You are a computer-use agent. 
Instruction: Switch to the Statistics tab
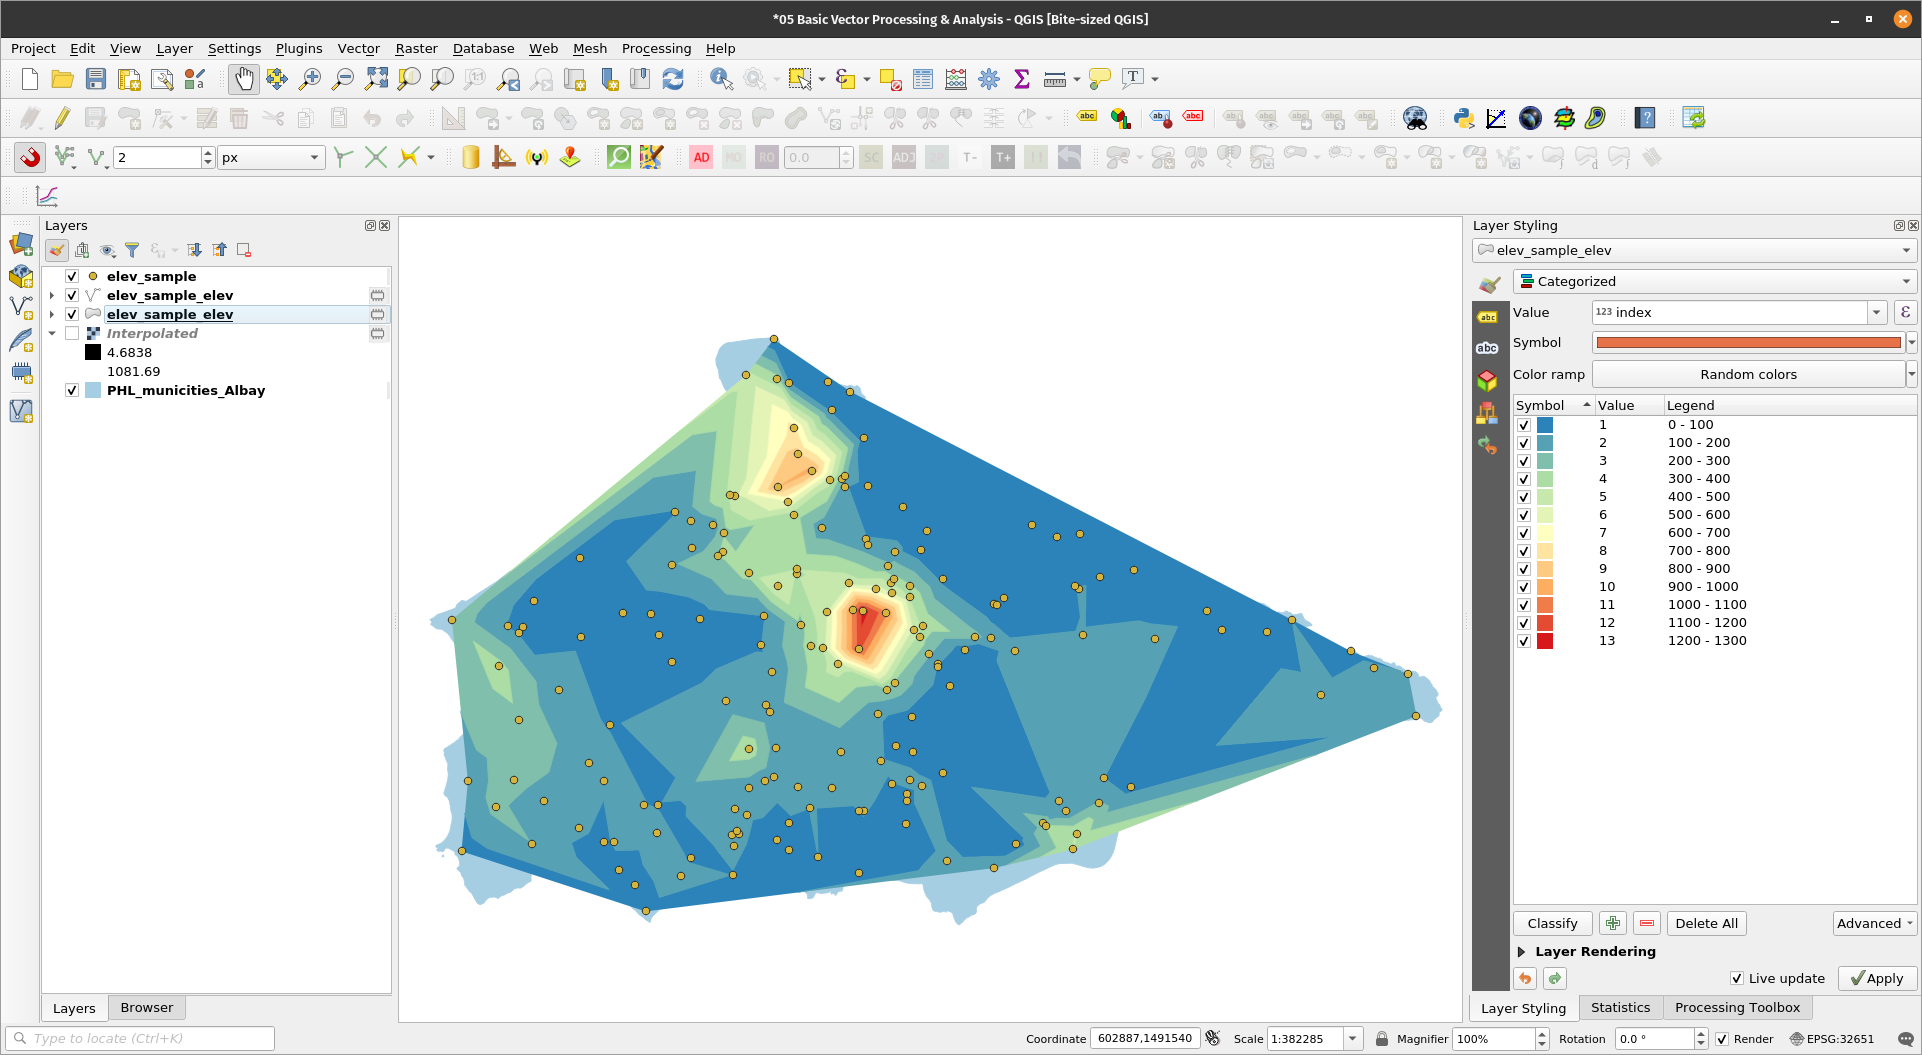coord(1620,1008)
